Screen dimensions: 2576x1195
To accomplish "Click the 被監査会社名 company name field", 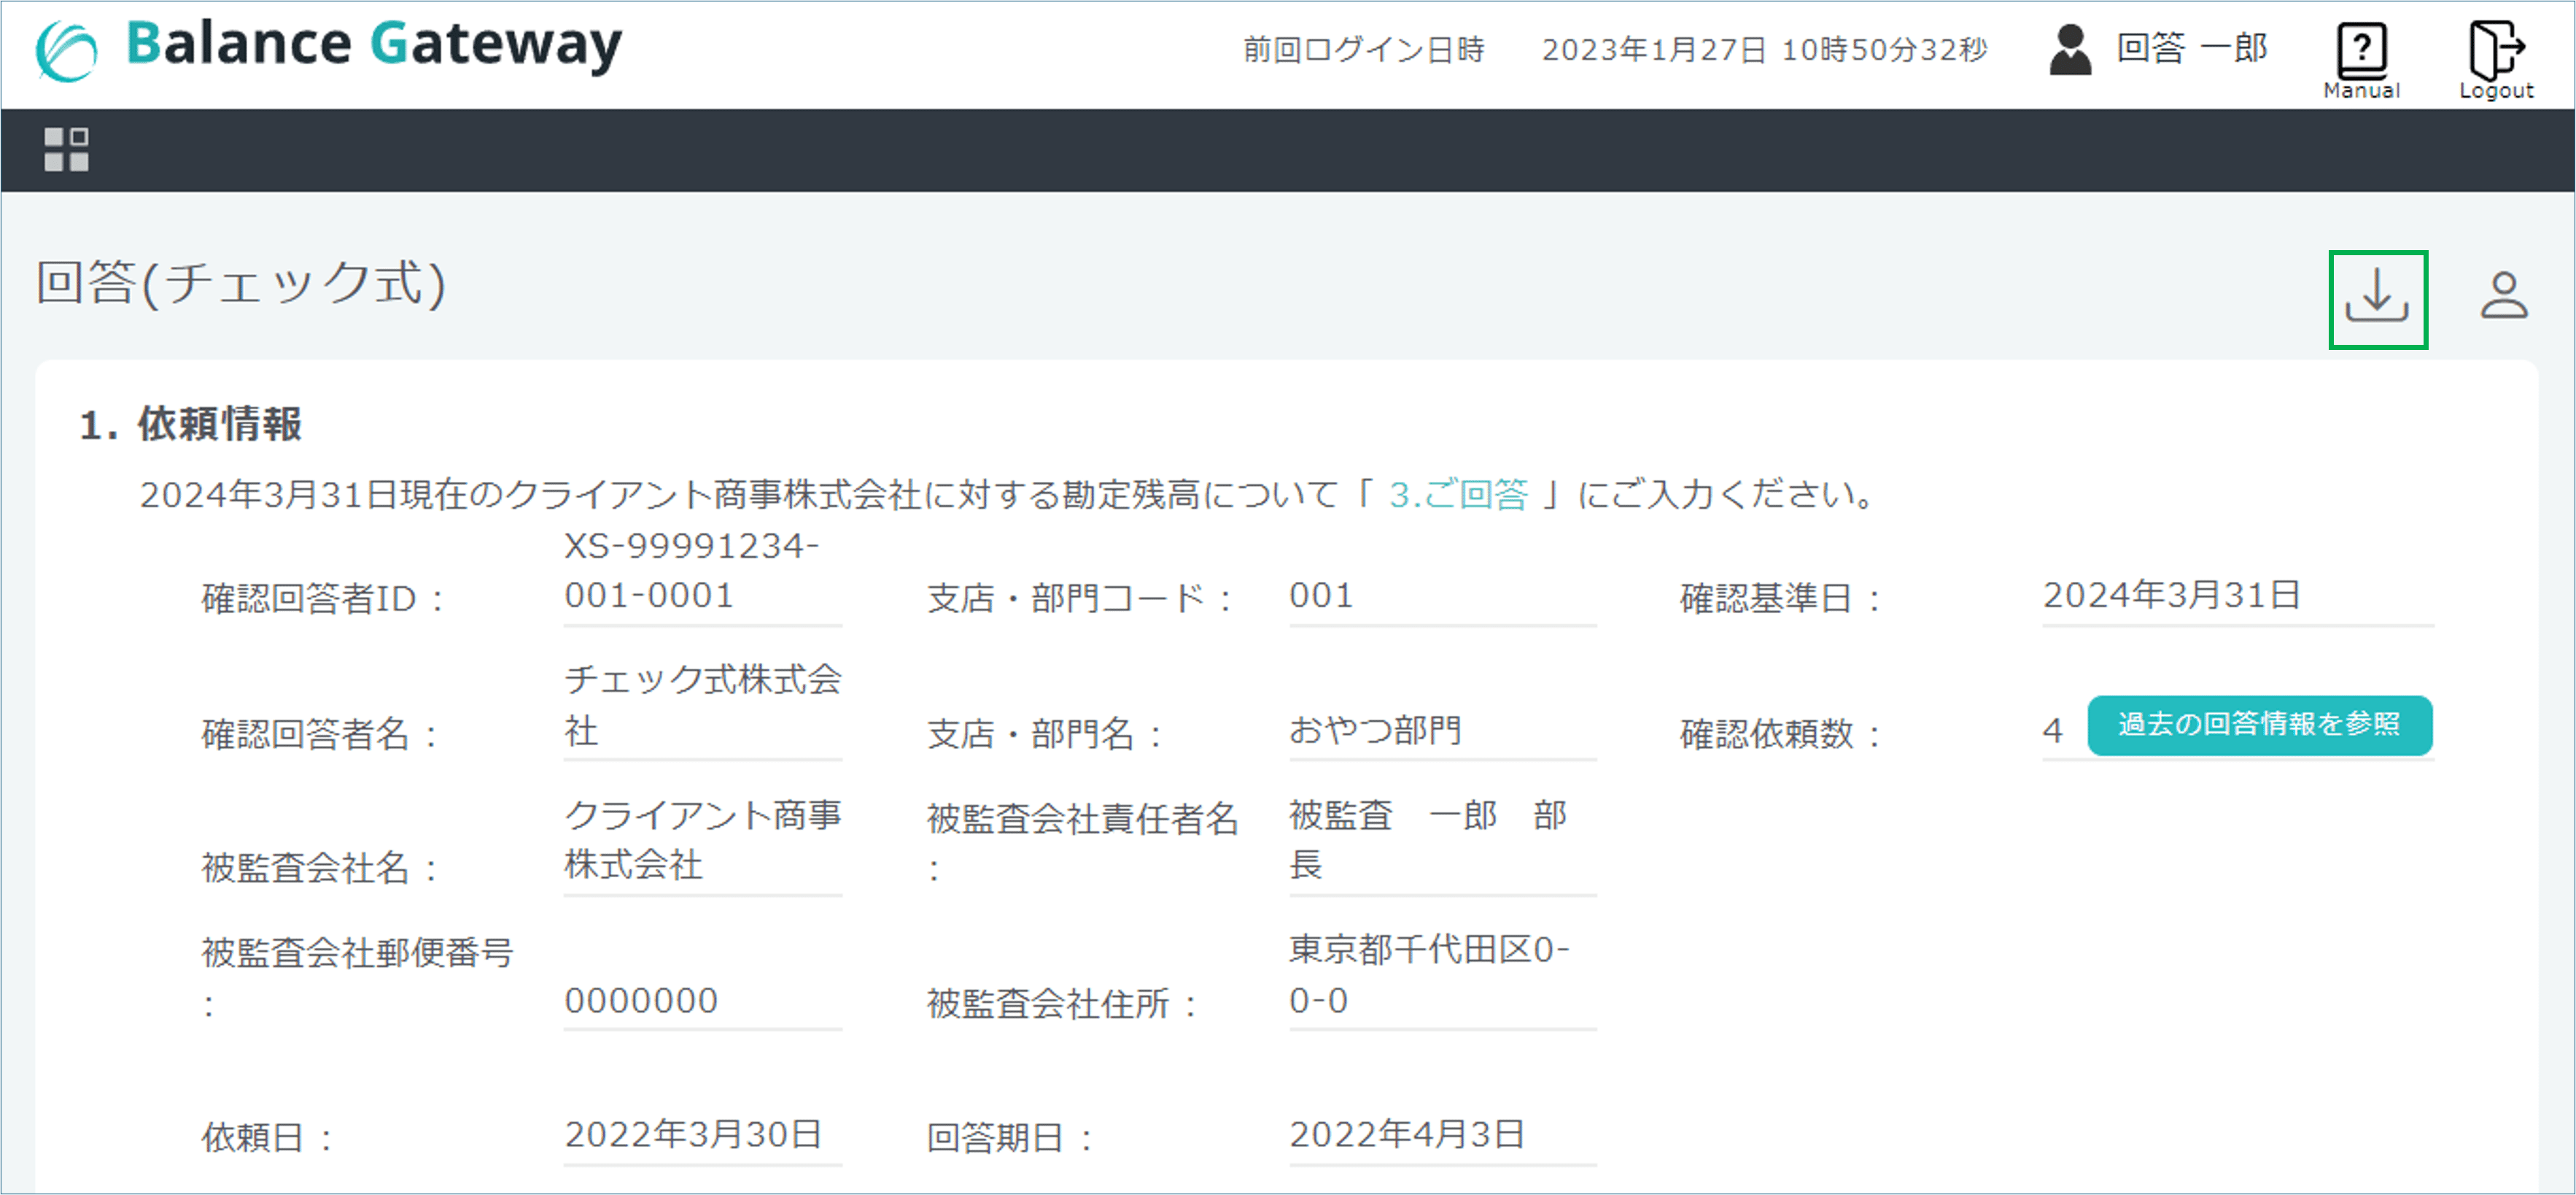I will [x=702, y=840].
